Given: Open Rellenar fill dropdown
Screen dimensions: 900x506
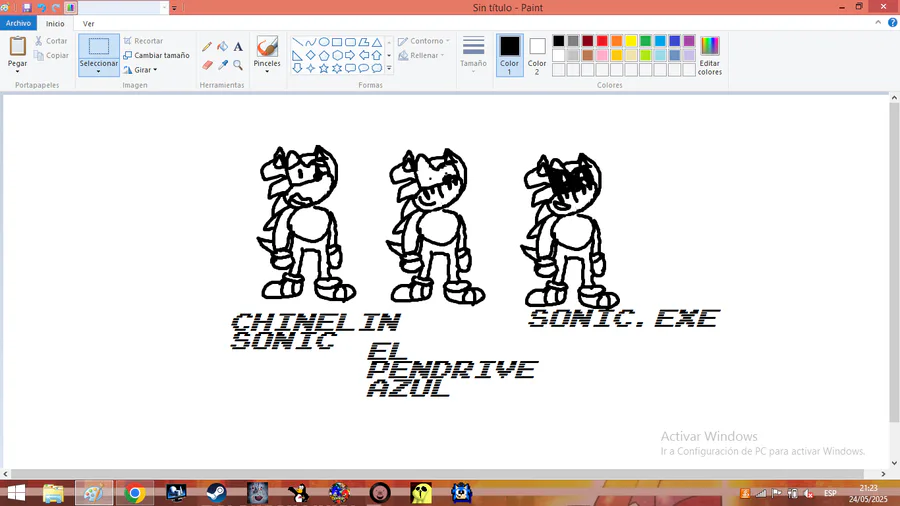Looking at the screenshot, I should point(421,55).
